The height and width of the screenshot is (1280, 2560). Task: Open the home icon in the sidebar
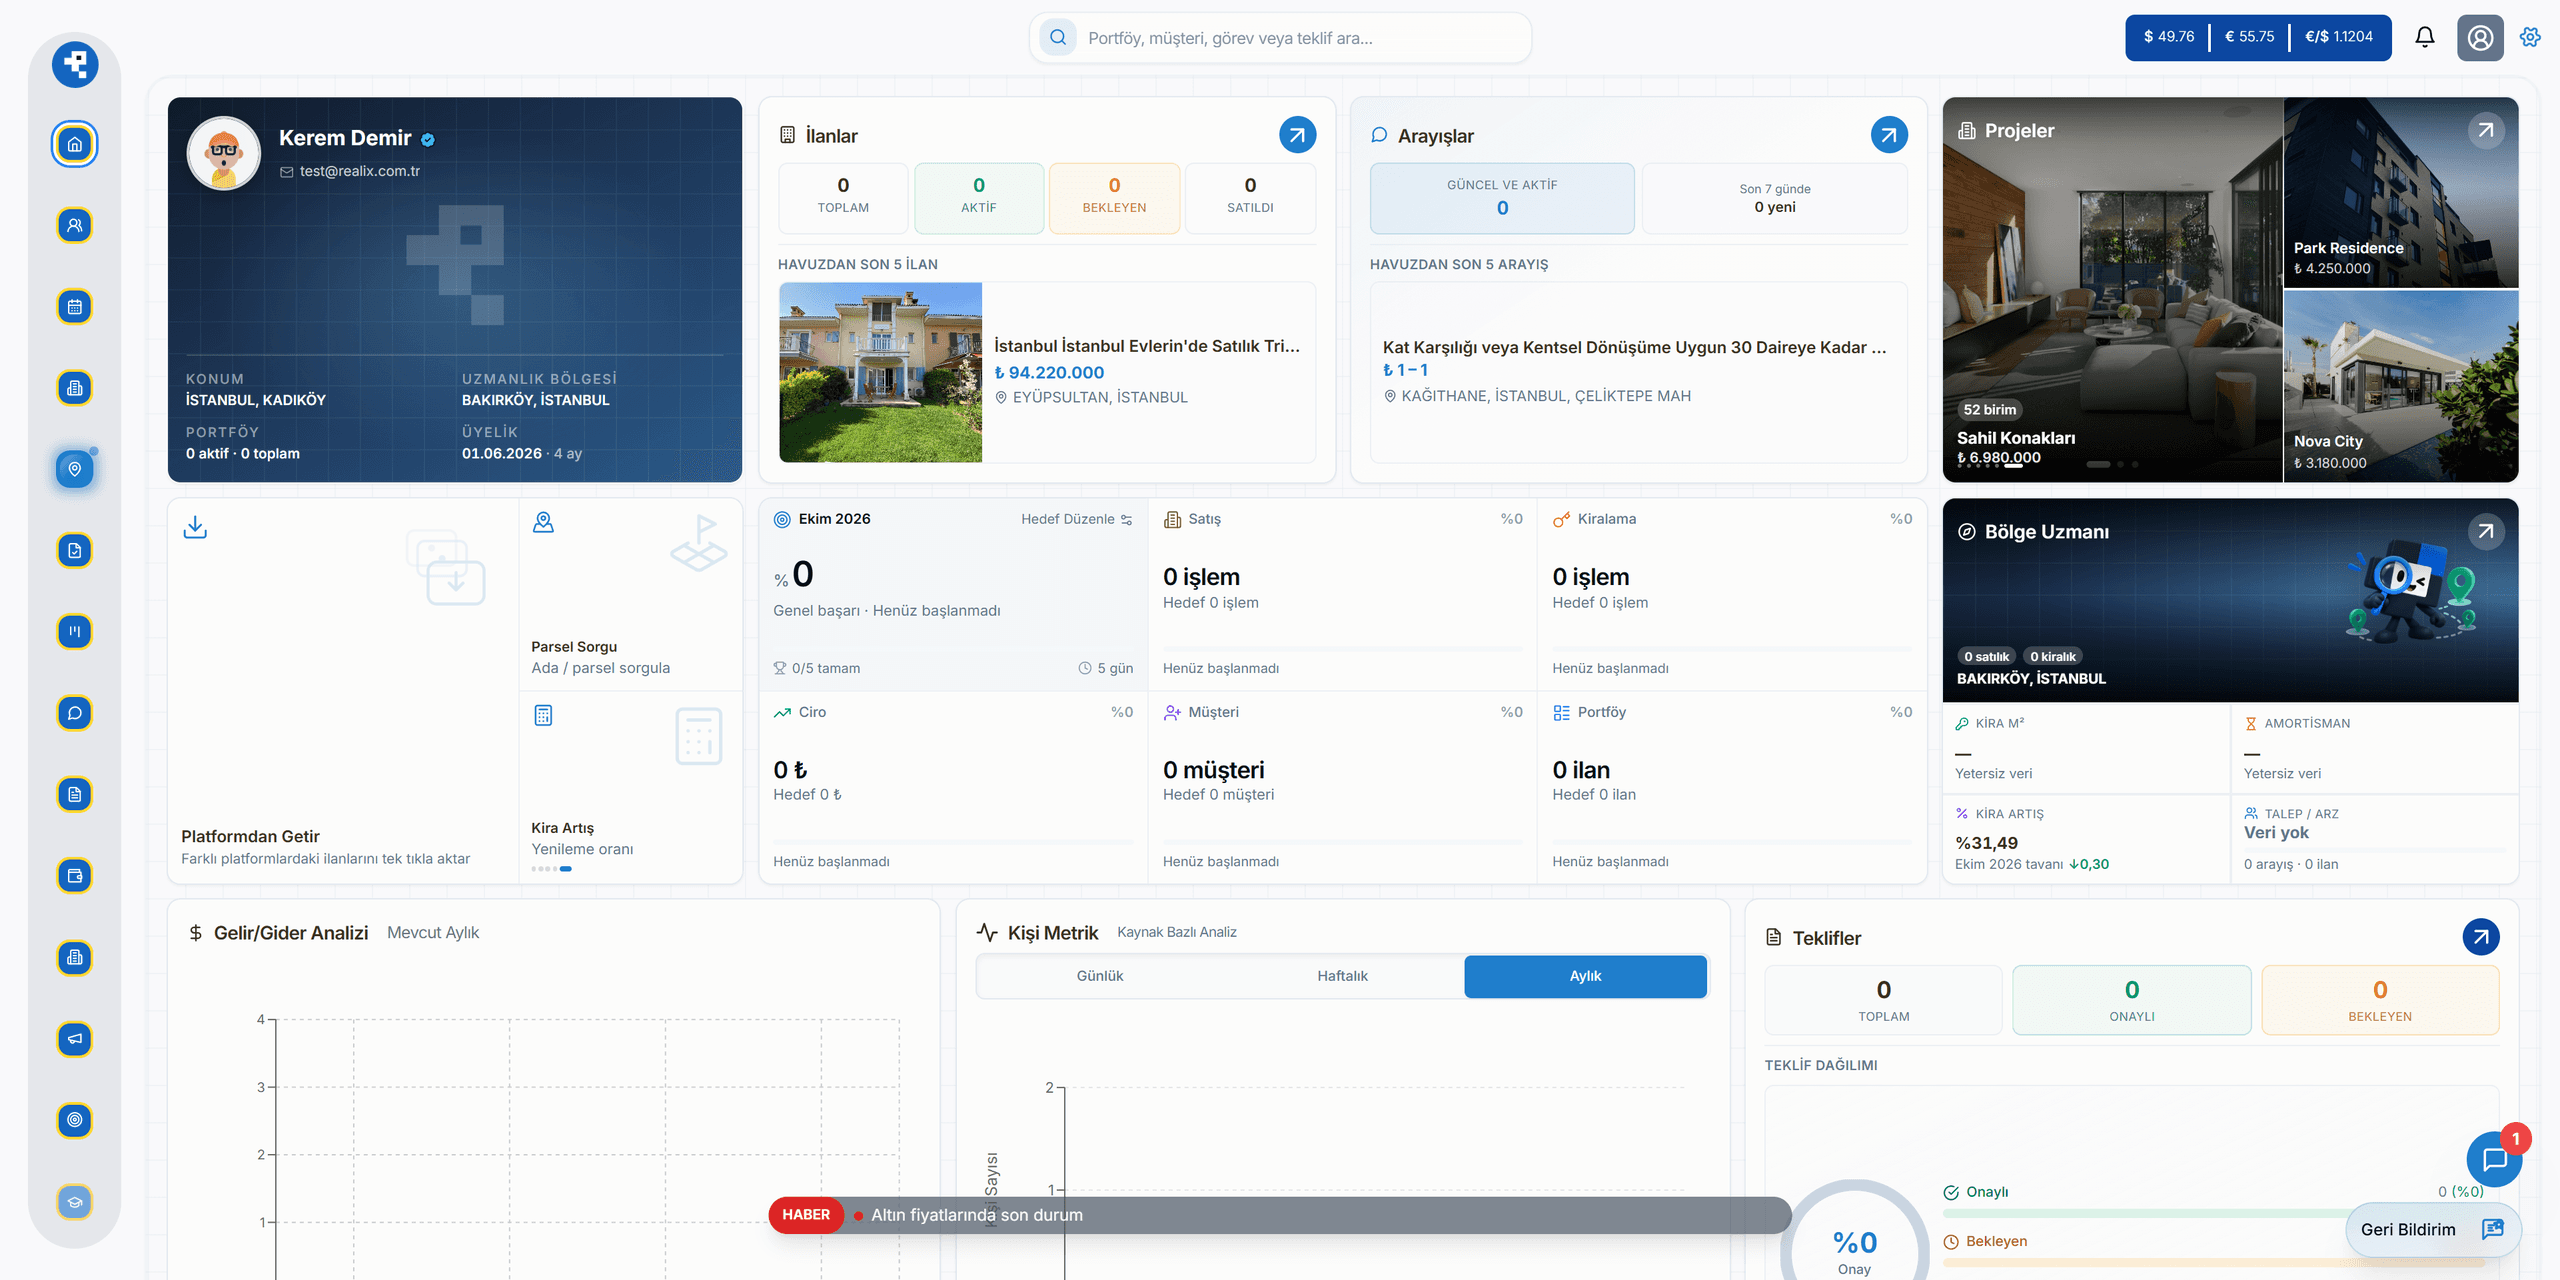[75, 144]
